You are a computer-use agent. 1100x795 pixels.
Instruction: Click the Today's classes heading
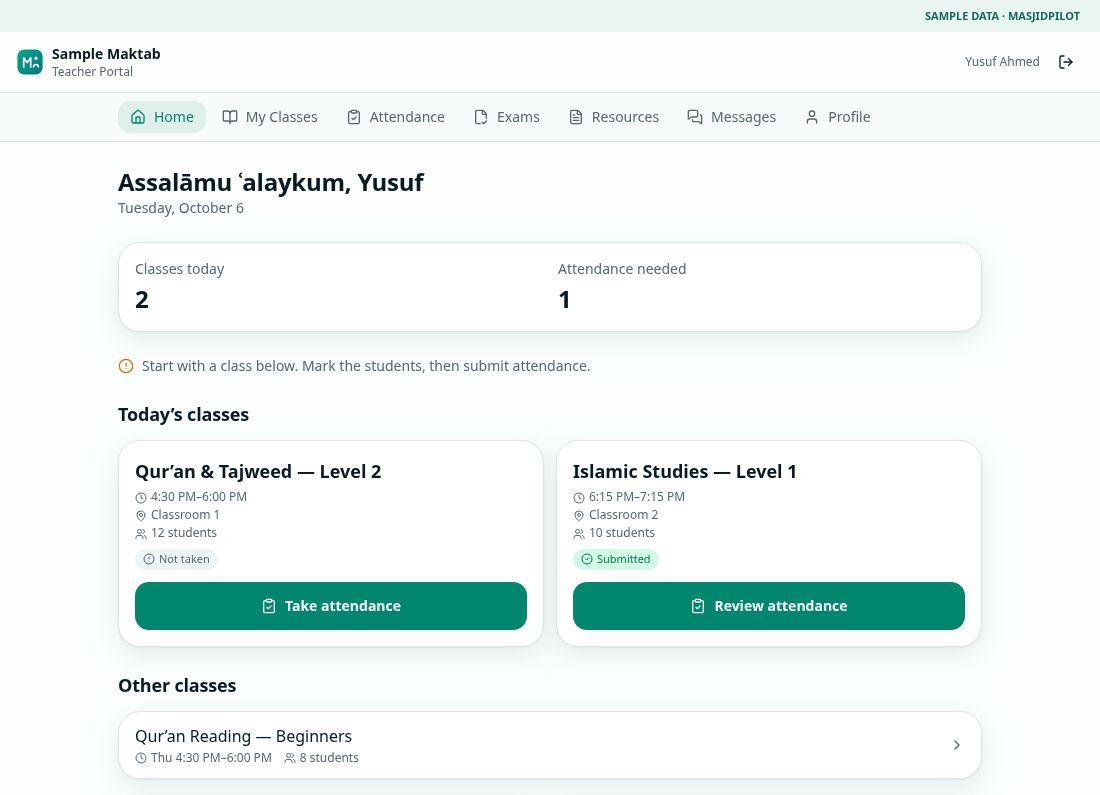tap(183, 415)
